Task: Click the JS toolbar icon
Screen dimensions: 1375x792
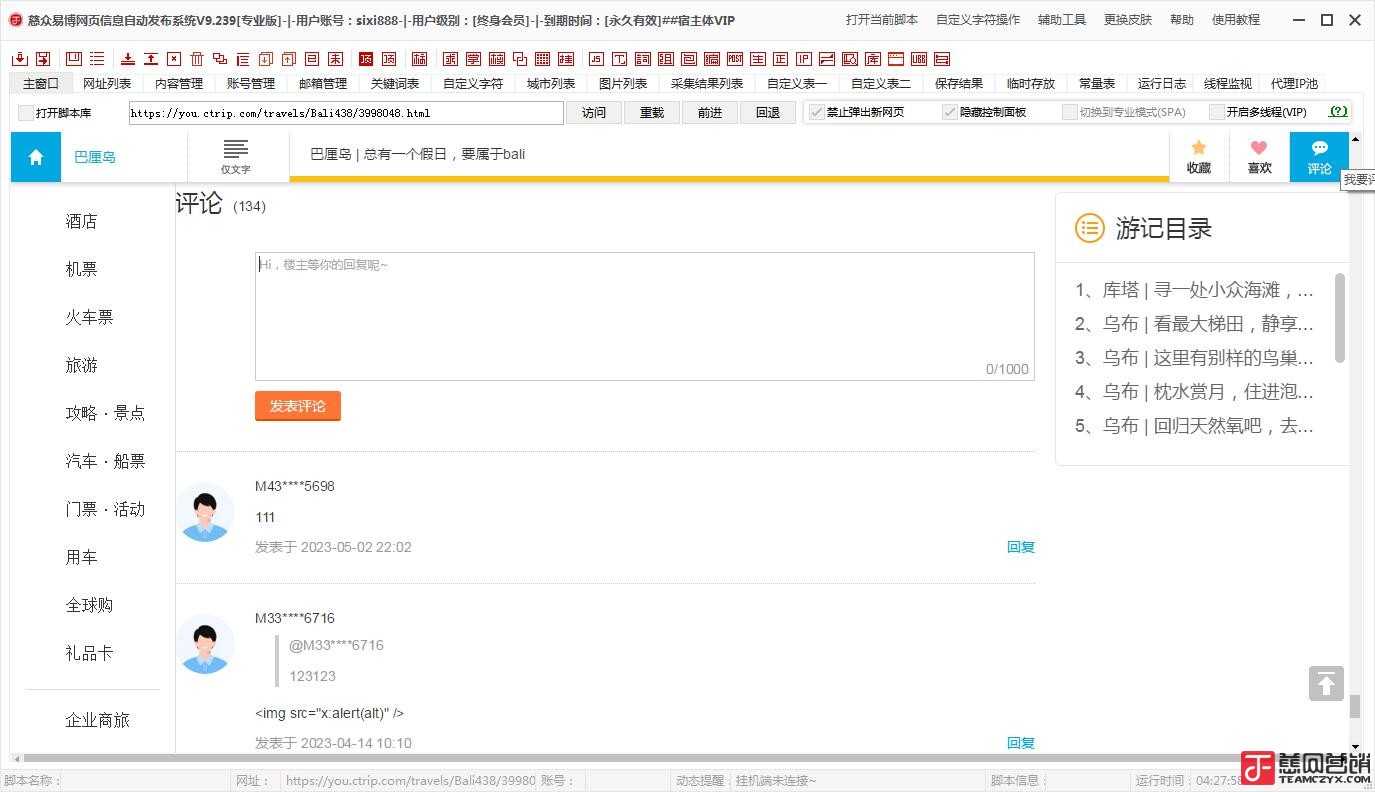Action: click(596, 59)
